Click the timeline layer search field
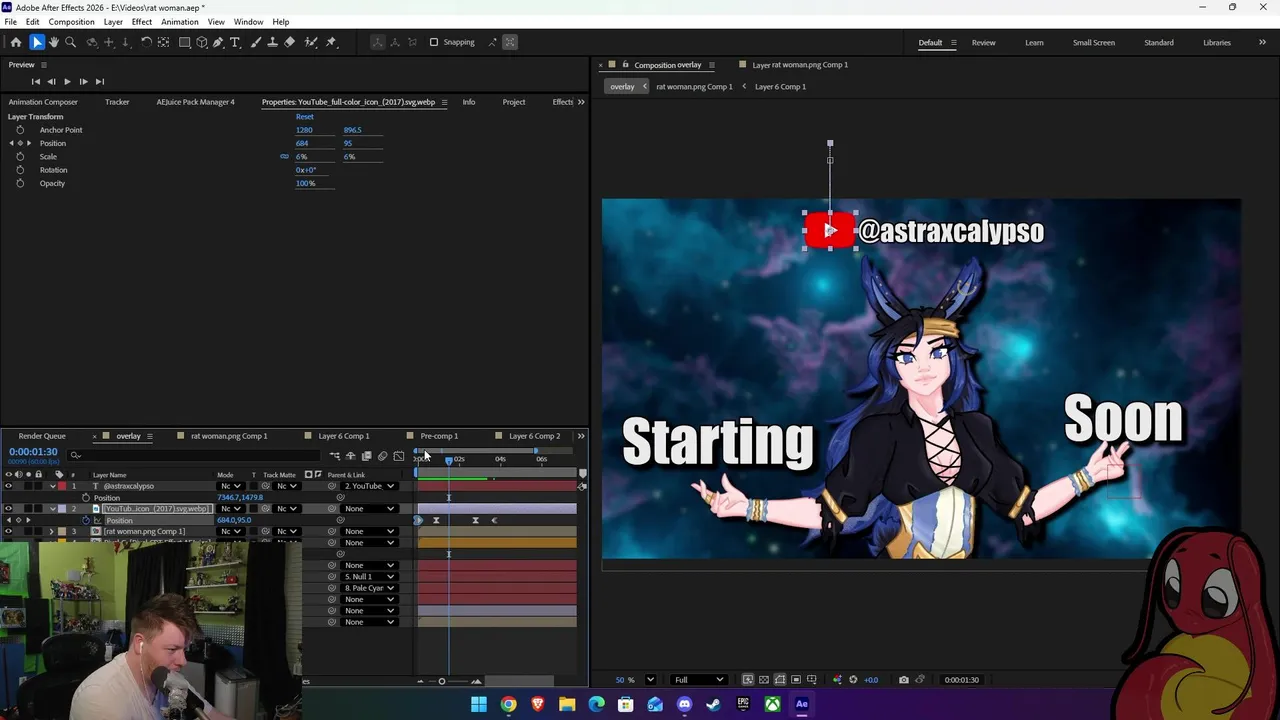The width and height of the screenshot is (1280, 720). (x=193, y=455)
